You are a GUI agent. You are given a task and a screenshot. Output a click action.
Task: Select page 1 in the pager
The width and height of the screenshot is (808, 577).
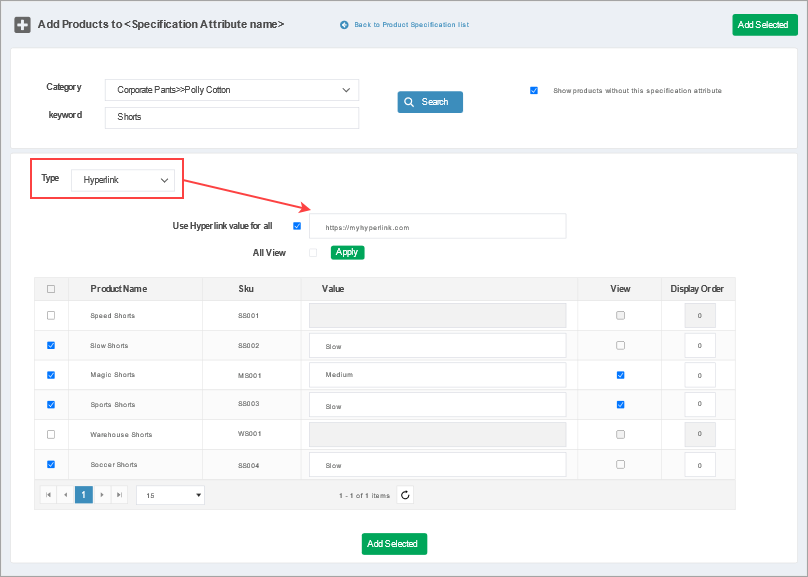click(84, 494)
